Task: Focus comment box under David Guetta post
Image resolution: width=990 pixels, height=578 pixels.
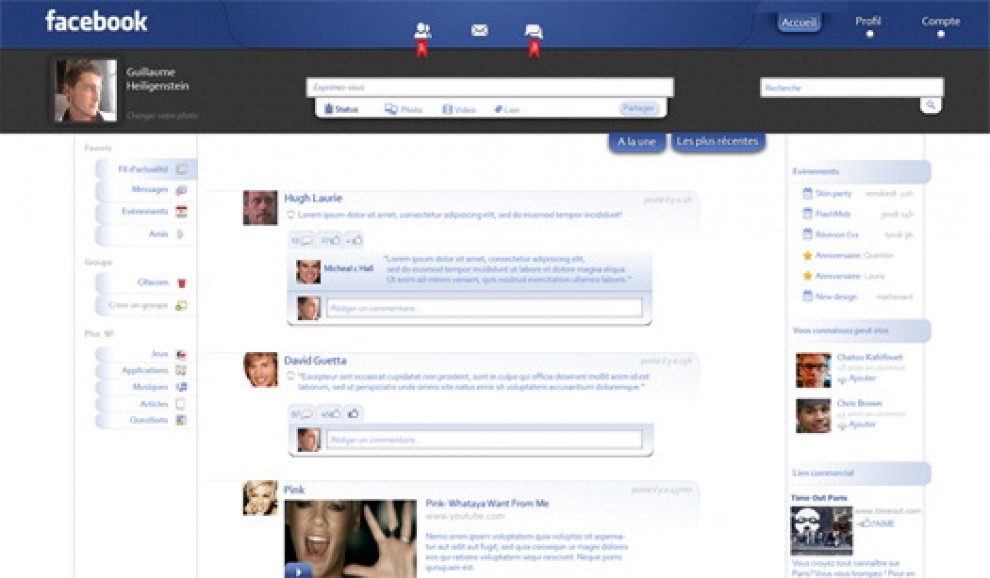Action: 484,440
